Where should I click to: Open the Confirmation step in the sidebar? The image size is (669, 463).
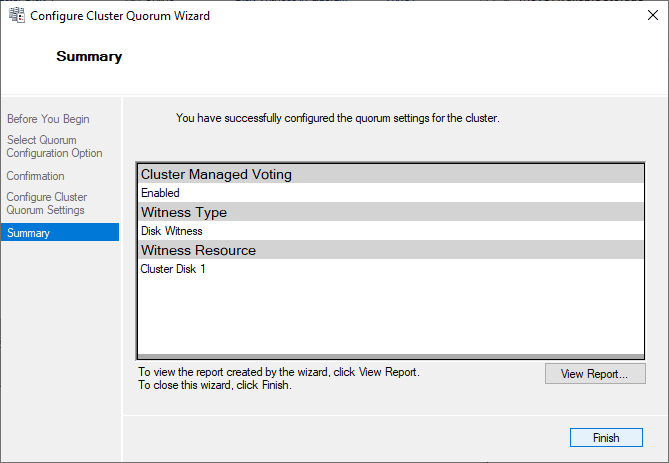coord(35,176)
